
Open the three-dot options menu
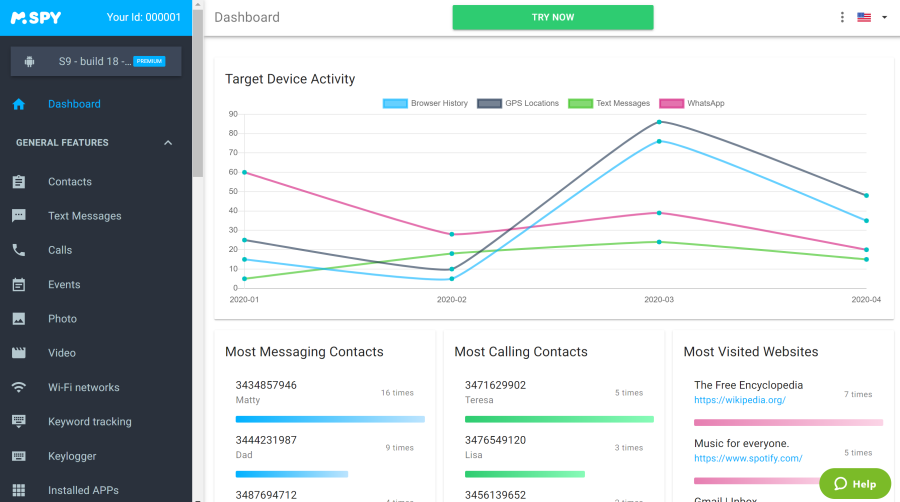[842, 17]
